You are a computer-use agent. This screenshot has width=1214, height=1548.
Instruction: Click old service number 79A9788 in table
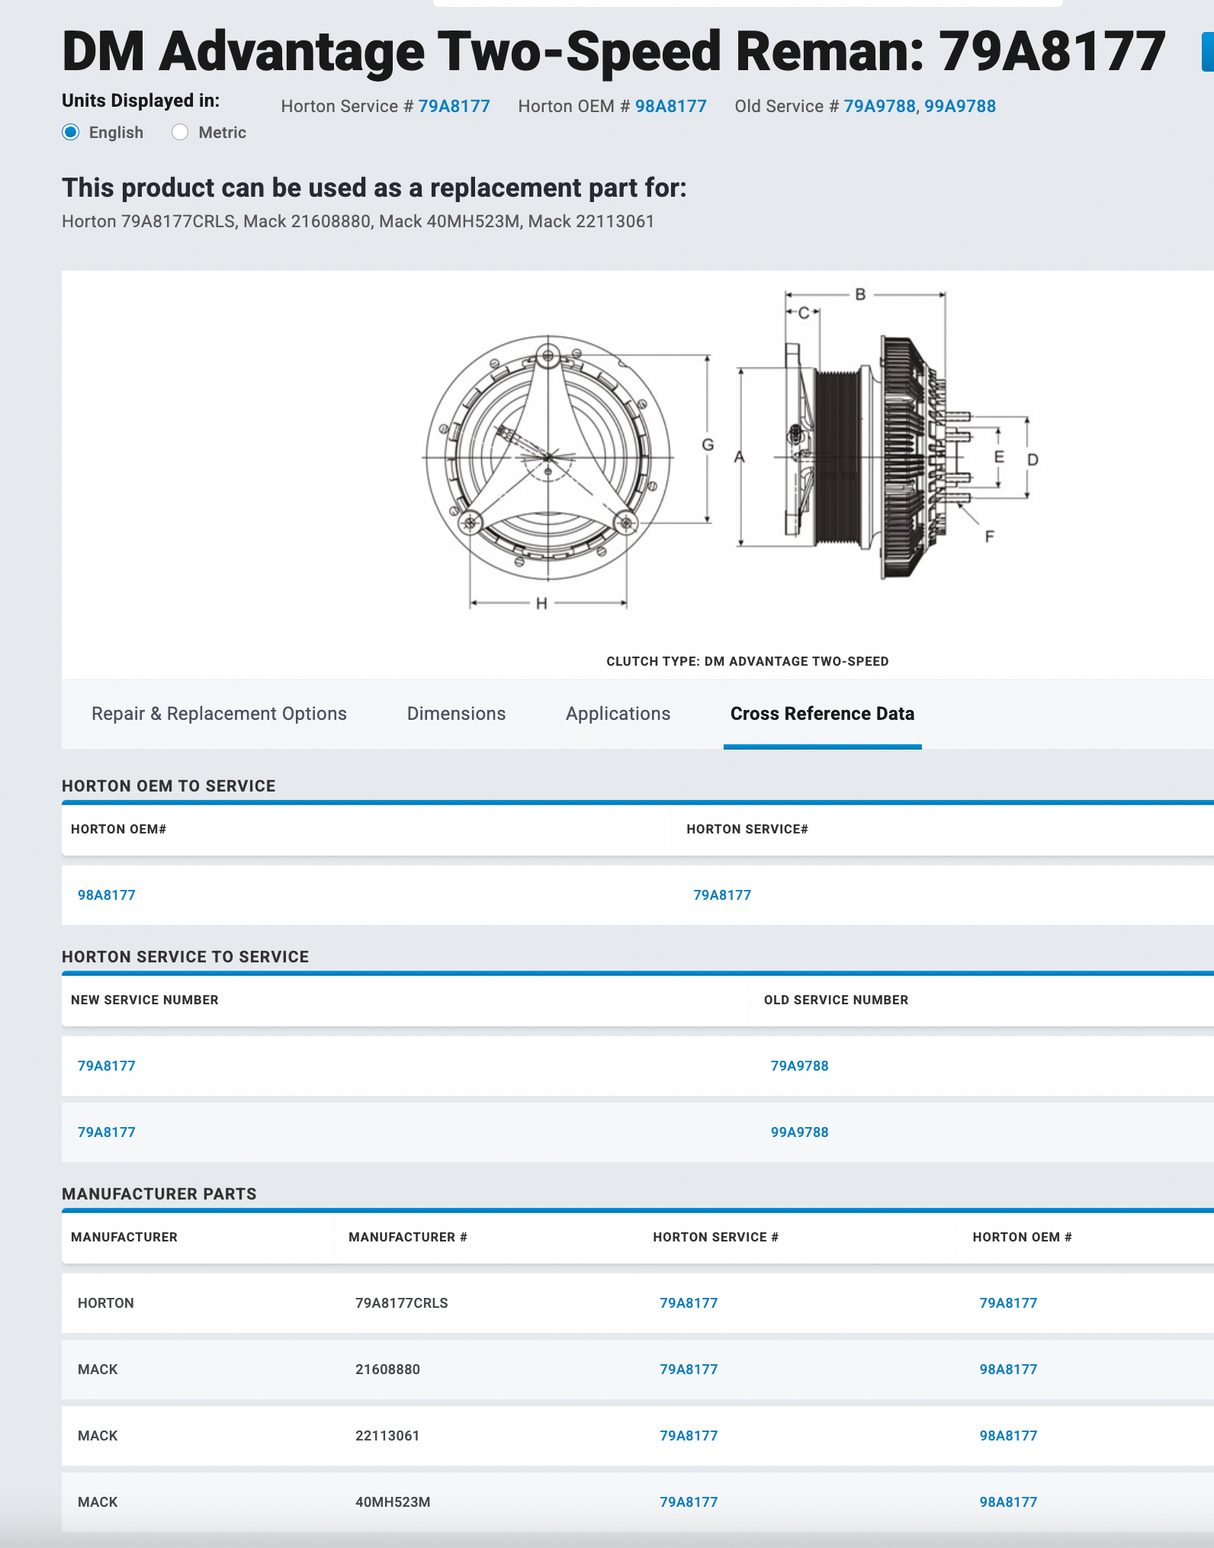(799, 1066)
